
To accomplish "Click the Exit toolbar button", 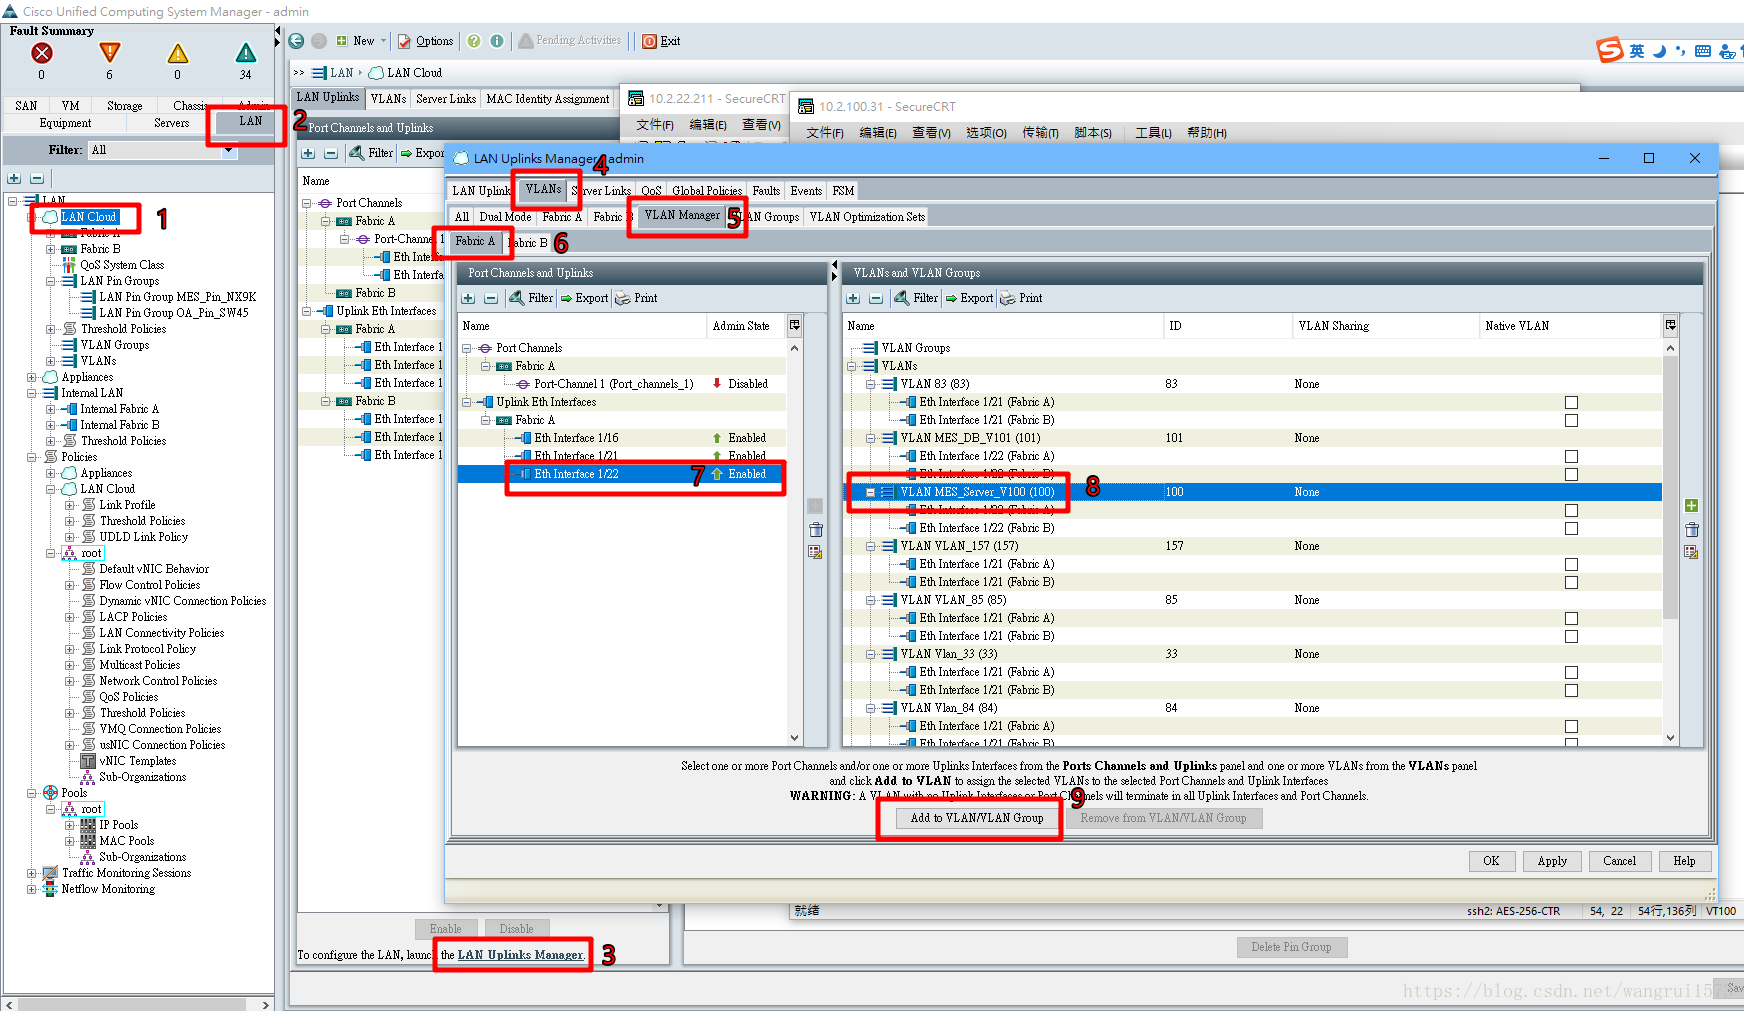I will pos(661,41).
